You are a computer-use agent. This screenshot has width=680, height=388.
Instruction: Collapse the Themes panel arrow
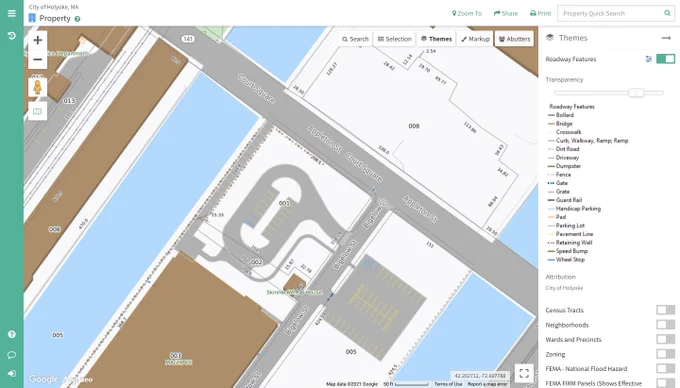[x=666, y=38]
